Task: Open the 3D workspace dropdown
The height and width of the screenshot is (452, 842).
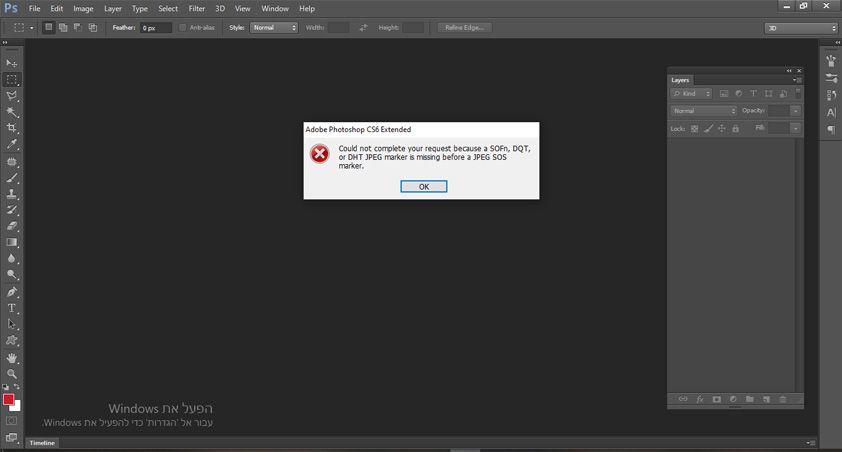Action: click(x=801, y=28)
